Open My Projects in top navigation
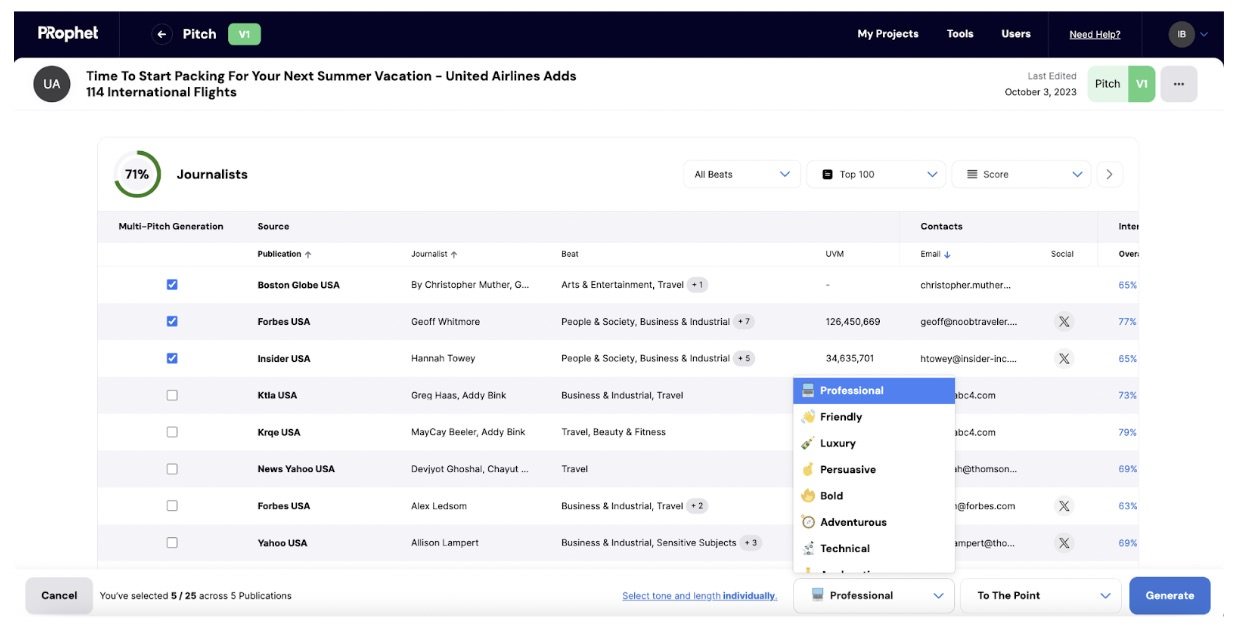This screenshot has width=1242, height=638. [x=888, y=34]
